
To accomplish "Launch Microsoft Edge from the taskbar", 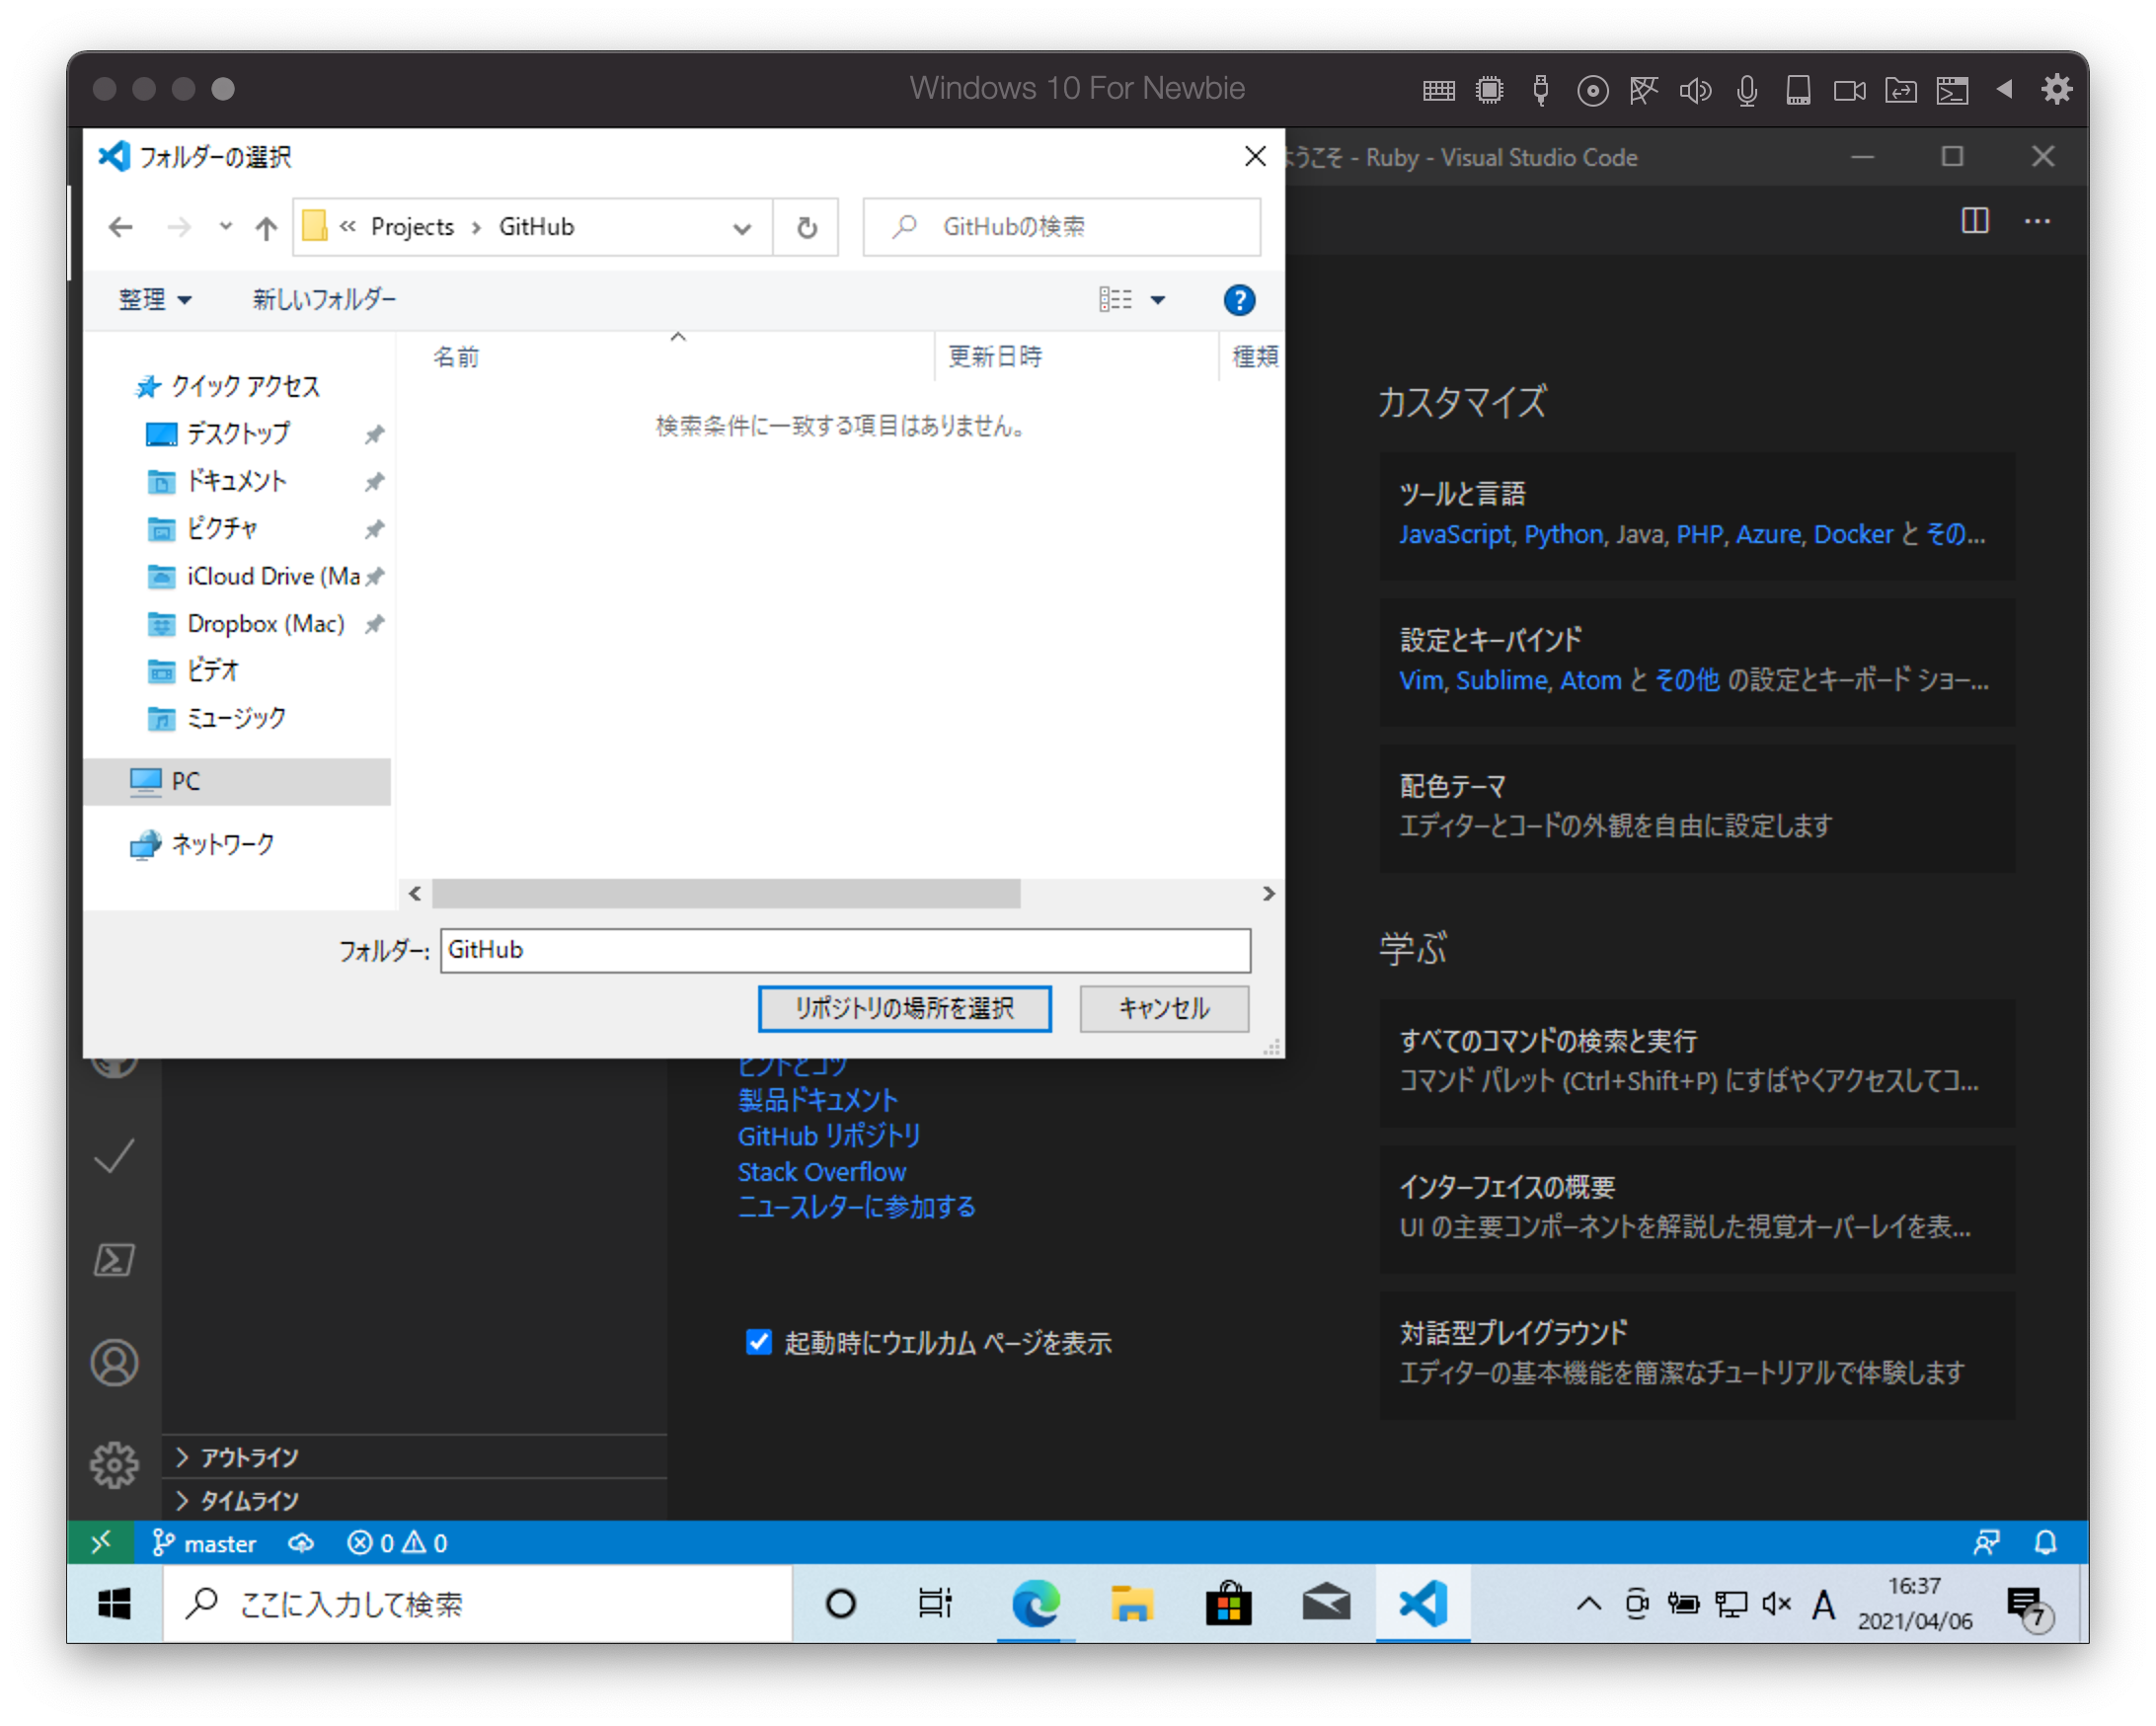I will point(1036,1604).
